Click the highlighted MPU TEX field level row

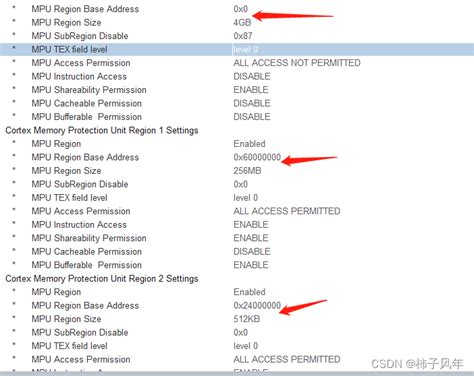(x=237, y=49)
